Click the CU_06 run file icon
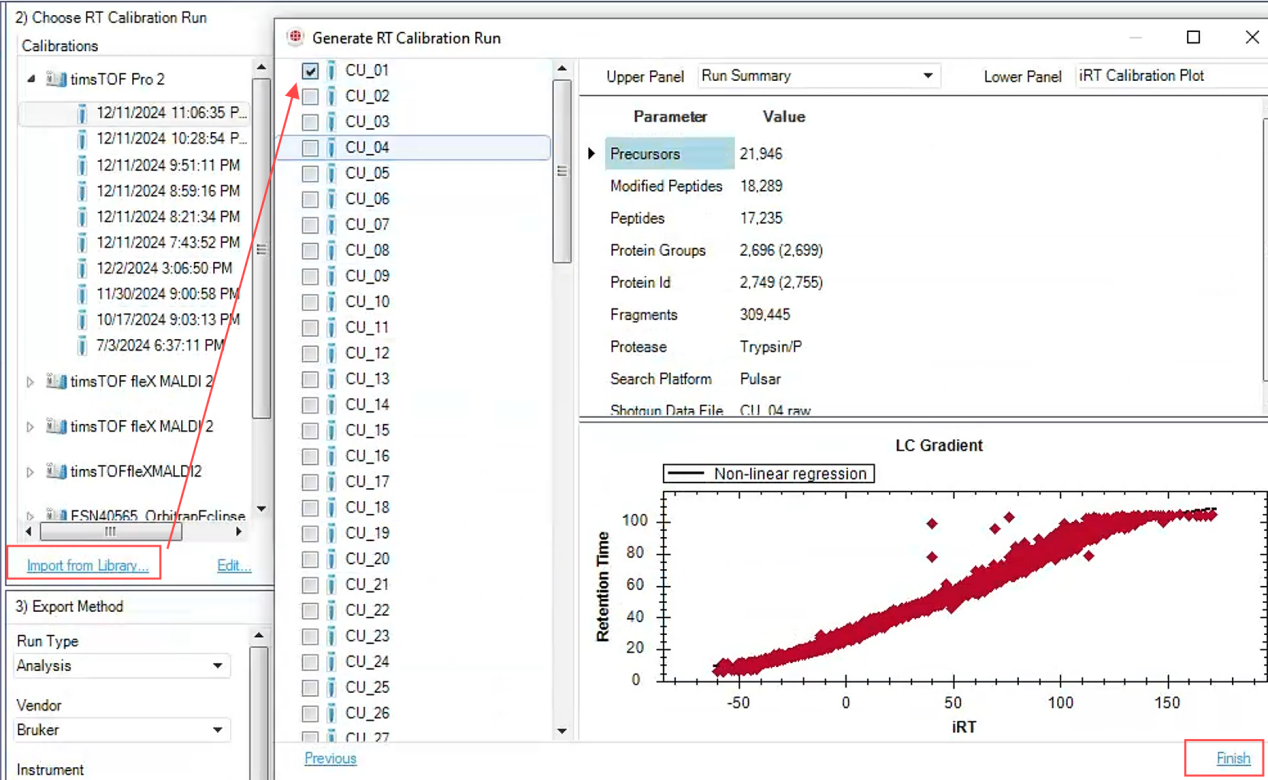The height and width of the screenshot is (780, 1268). [332, 199]
